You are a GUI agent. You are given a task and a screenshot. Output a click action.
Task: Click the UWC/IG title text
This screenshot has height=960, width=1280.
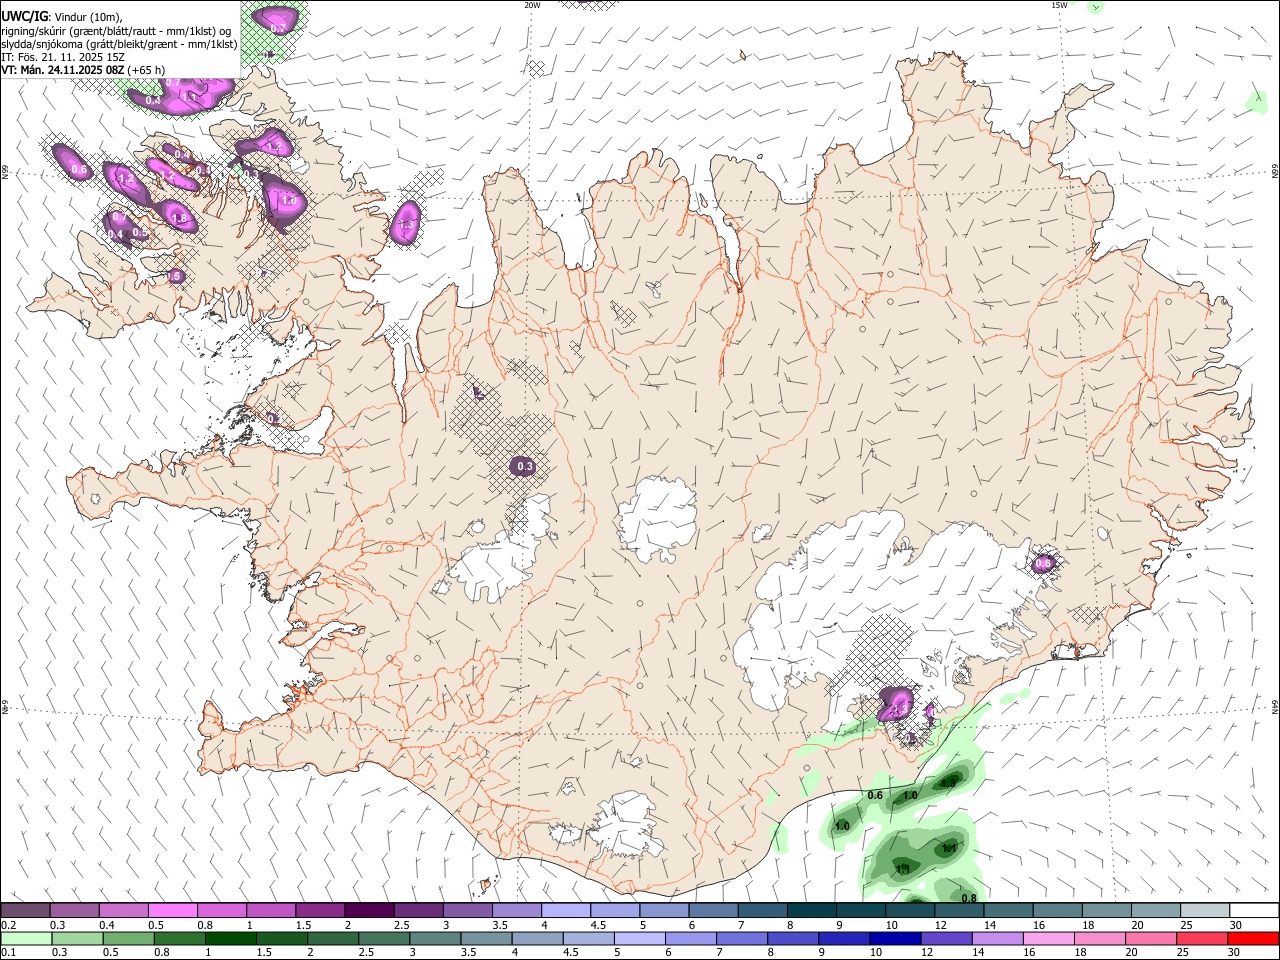coord(24,16)
